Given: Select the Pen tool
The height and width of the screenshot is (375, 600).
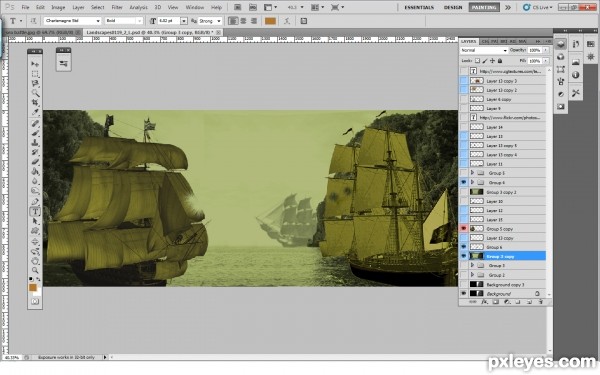Looking at the screenshot, I should (x=35, y=201).
